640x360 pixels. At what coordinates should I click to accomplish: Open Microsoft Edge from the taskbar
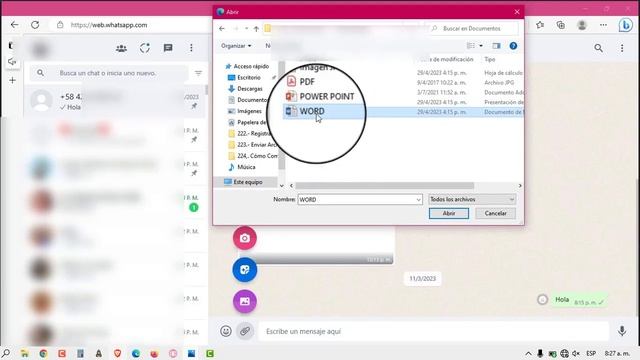click(136, 353)
